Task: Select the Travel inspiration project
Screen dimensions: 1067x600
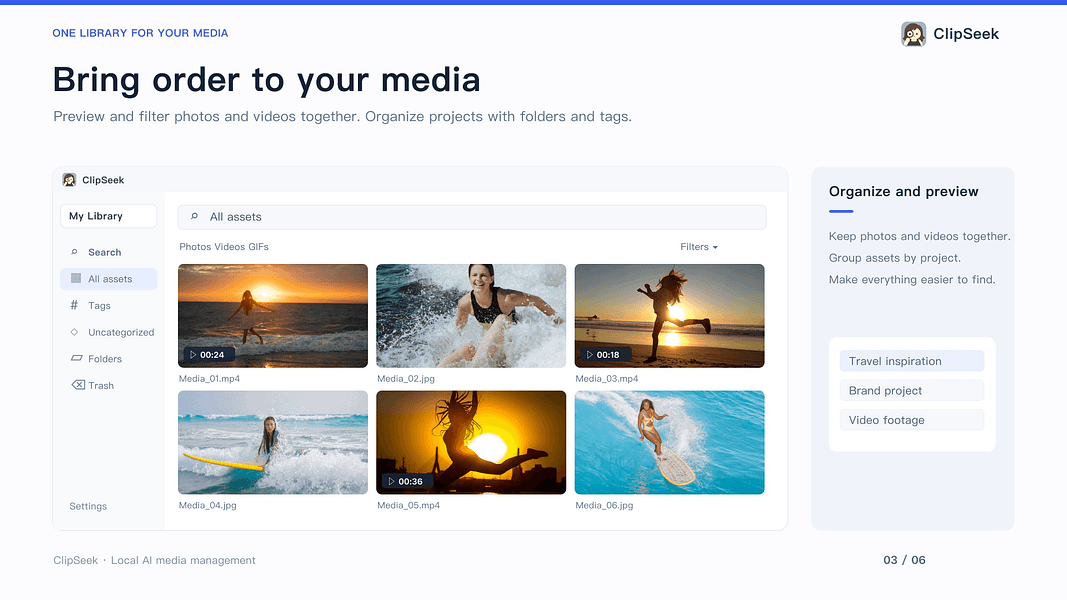Action: 912,361
